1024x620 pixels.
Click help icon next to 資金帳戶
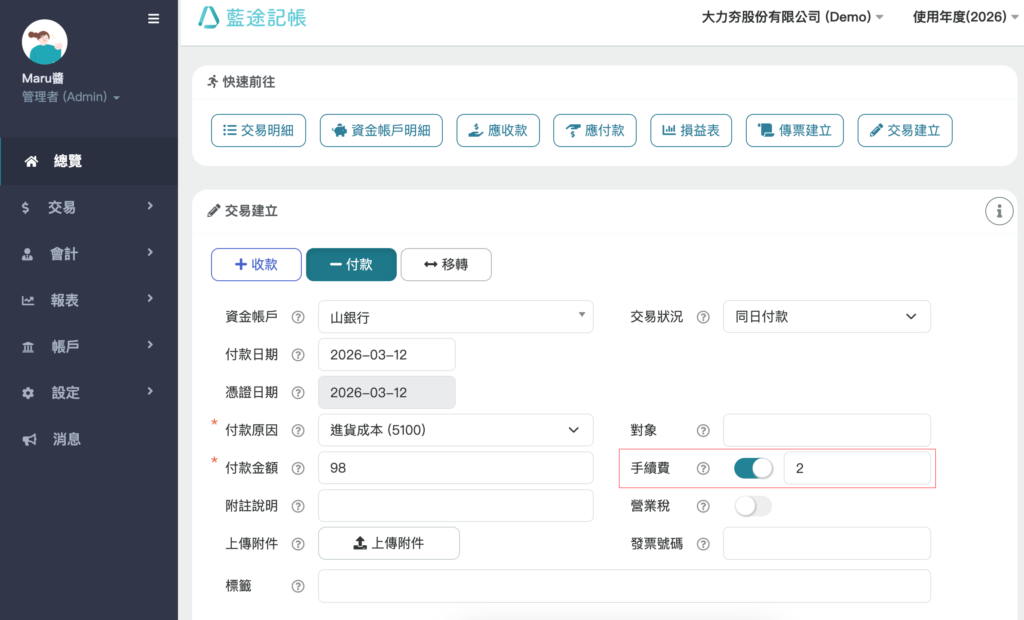(298, 317)
